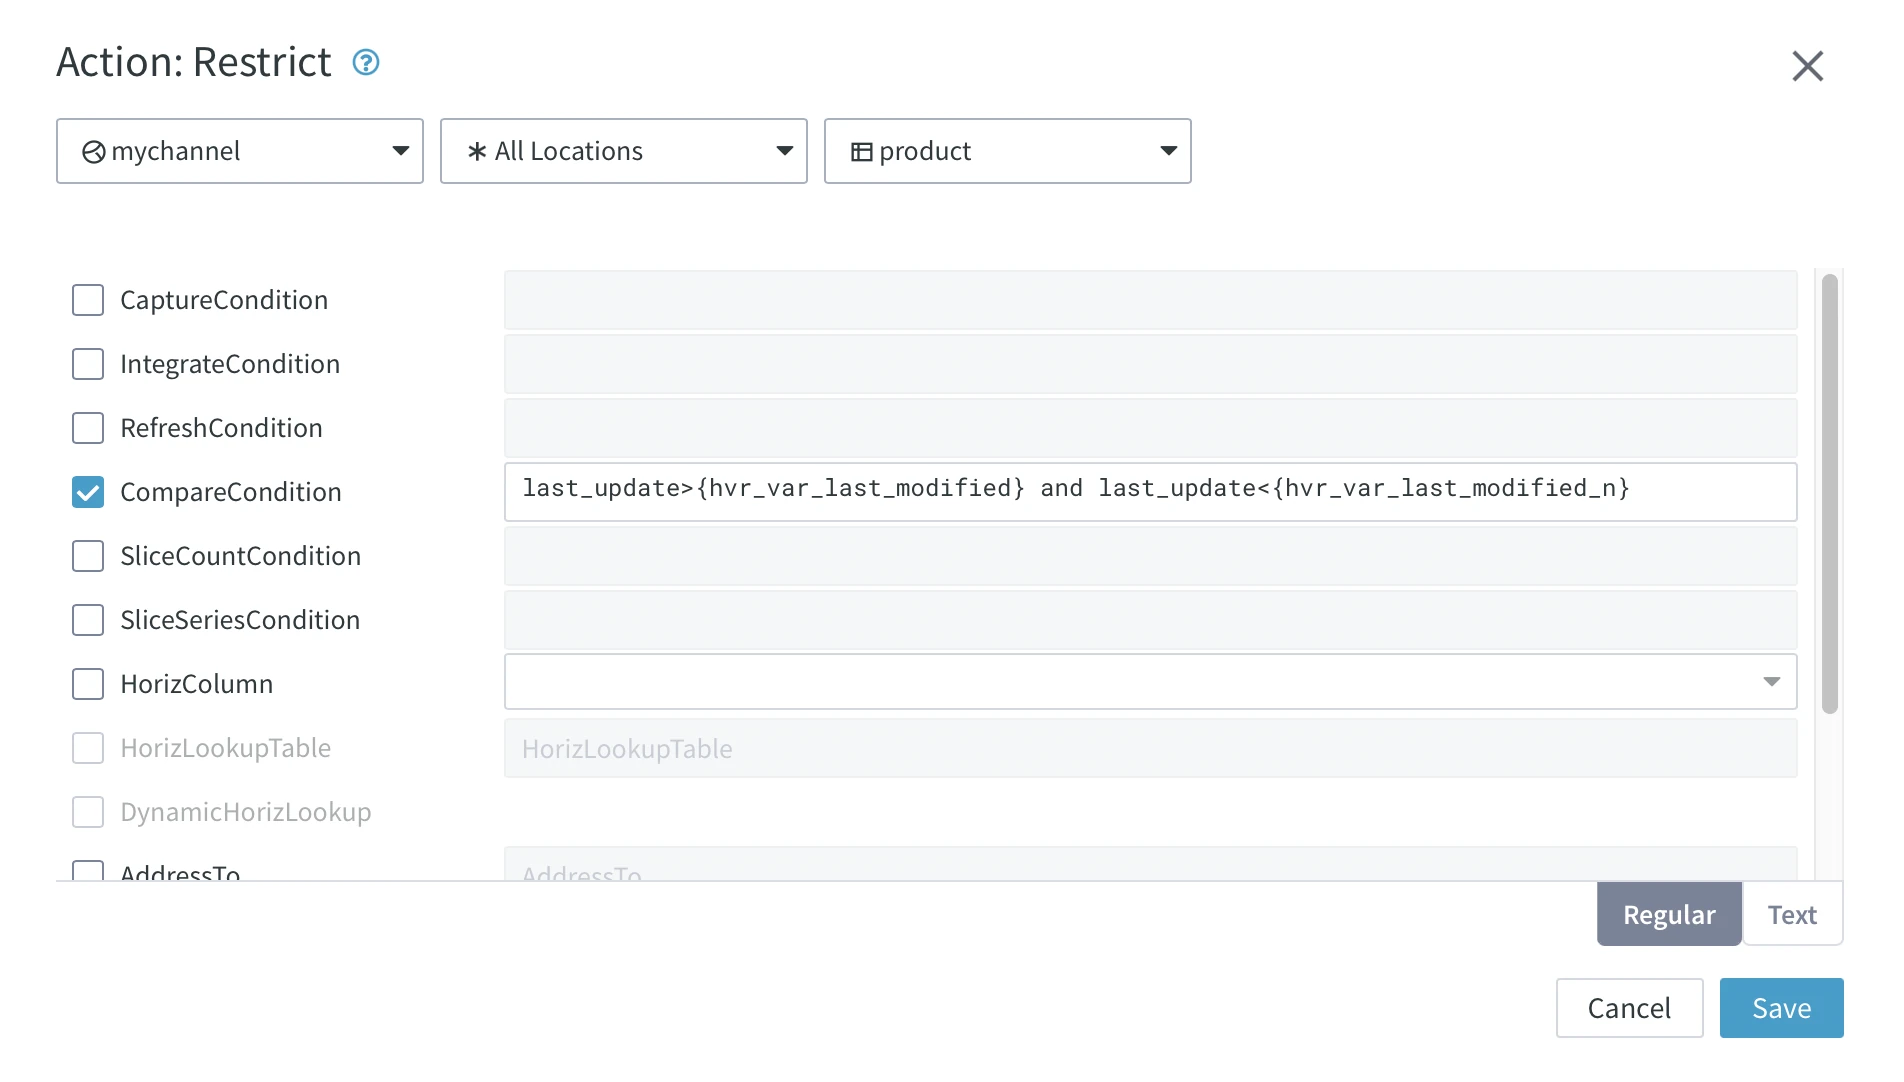Save the Restrict action
This screenshot has height=1082, width=1904.
pos(1781,1008)
